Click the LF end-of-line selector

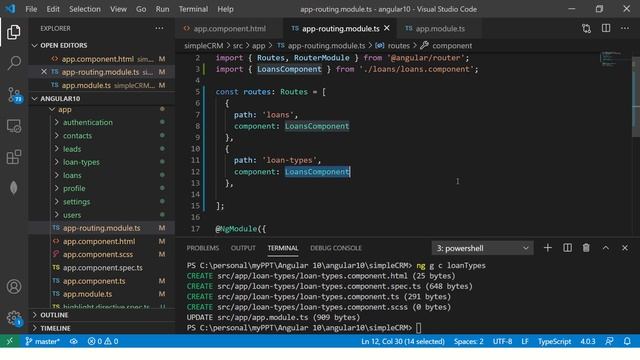point(525,341)
